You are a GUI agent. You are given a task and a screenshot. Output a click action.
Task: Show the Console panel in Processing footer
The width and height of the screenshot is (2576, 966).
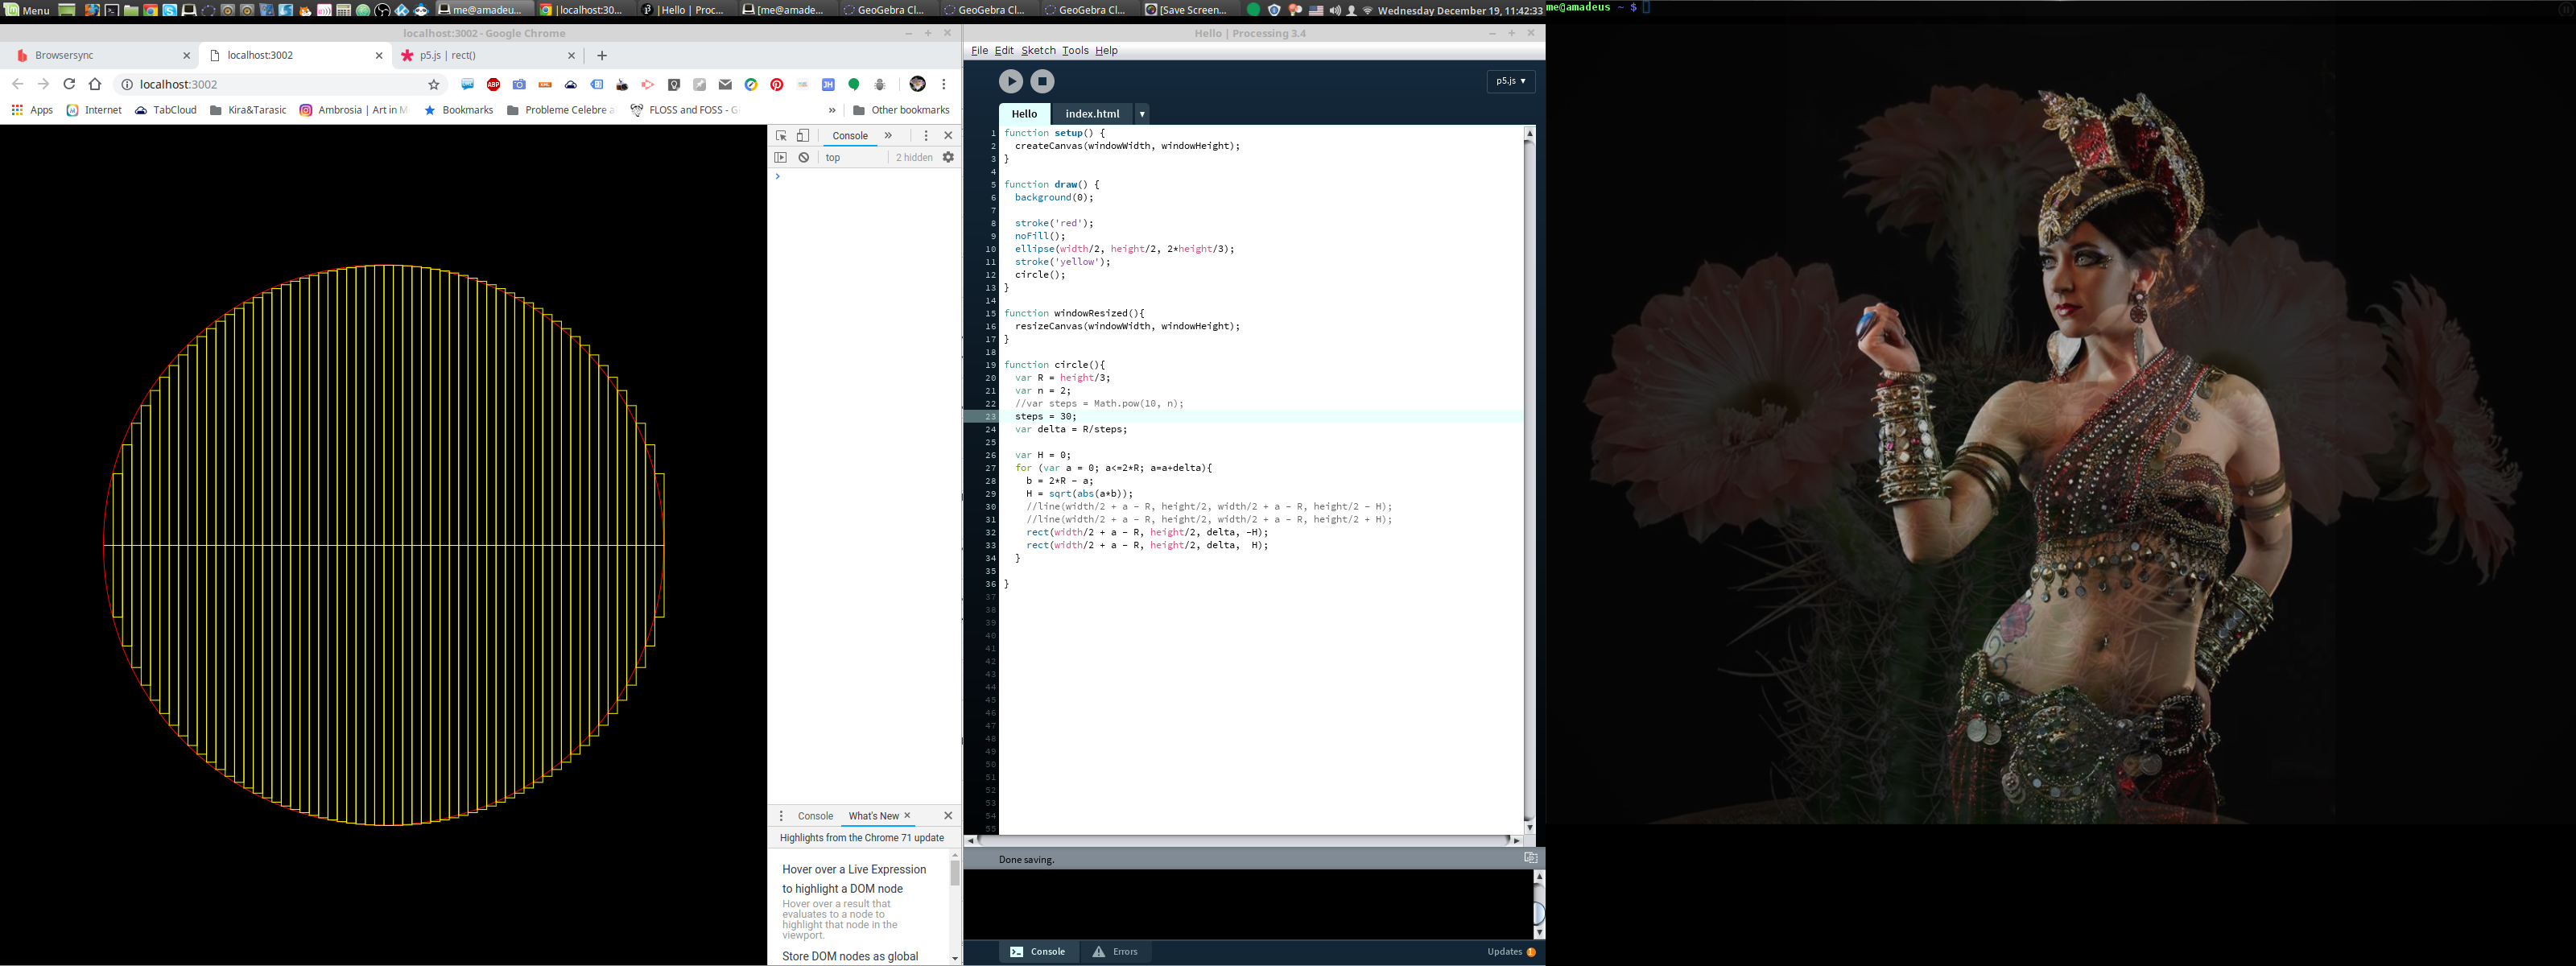tap(1038, 952)
